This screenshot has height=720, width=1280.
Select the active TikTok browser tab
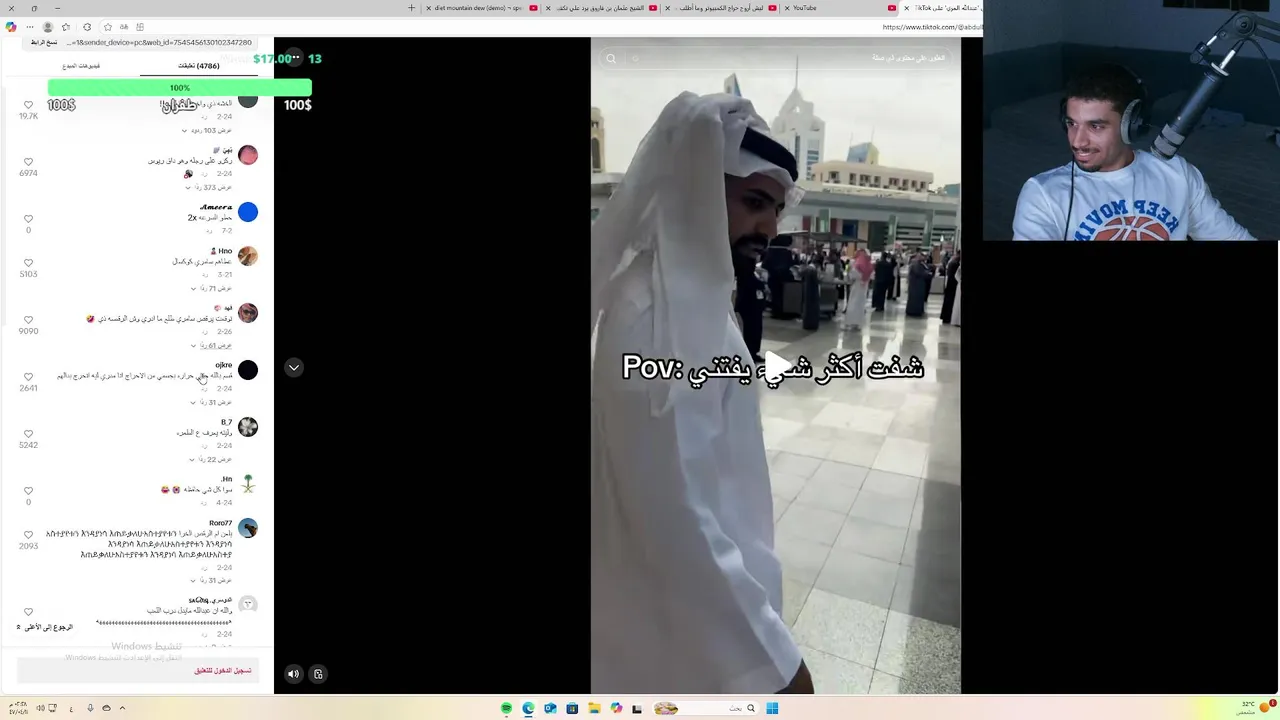pos(944,8)
